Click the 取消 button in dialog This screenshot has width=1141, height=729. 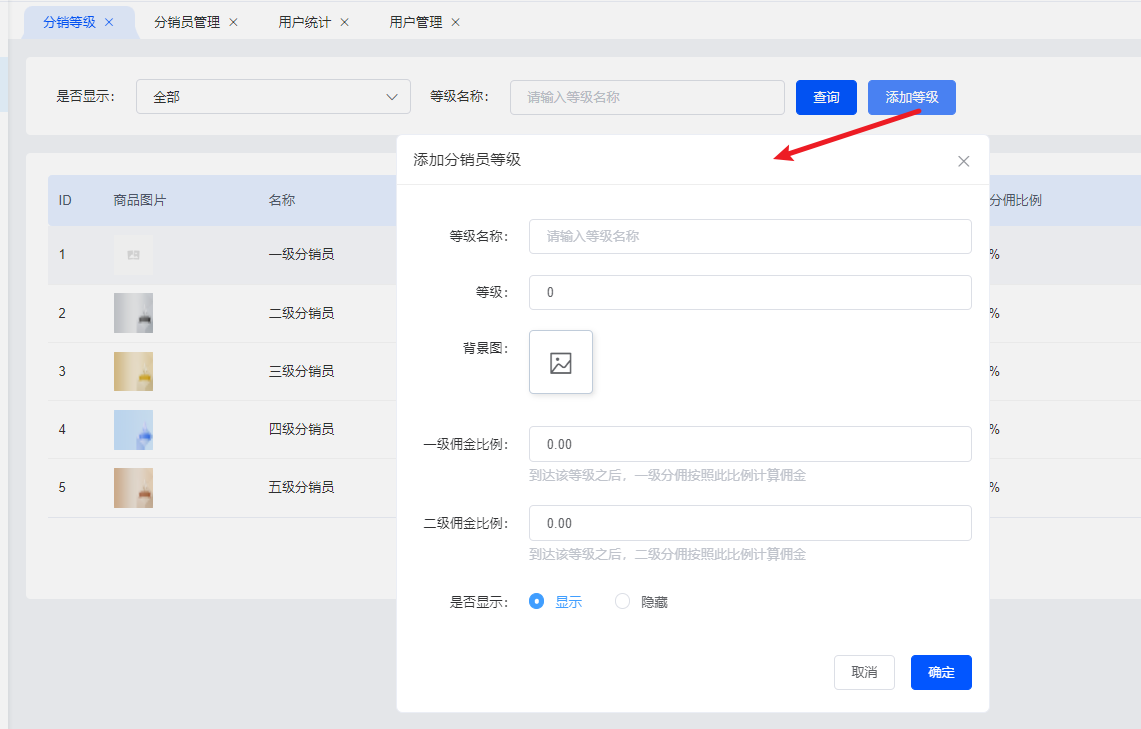[x=864, y=672]
